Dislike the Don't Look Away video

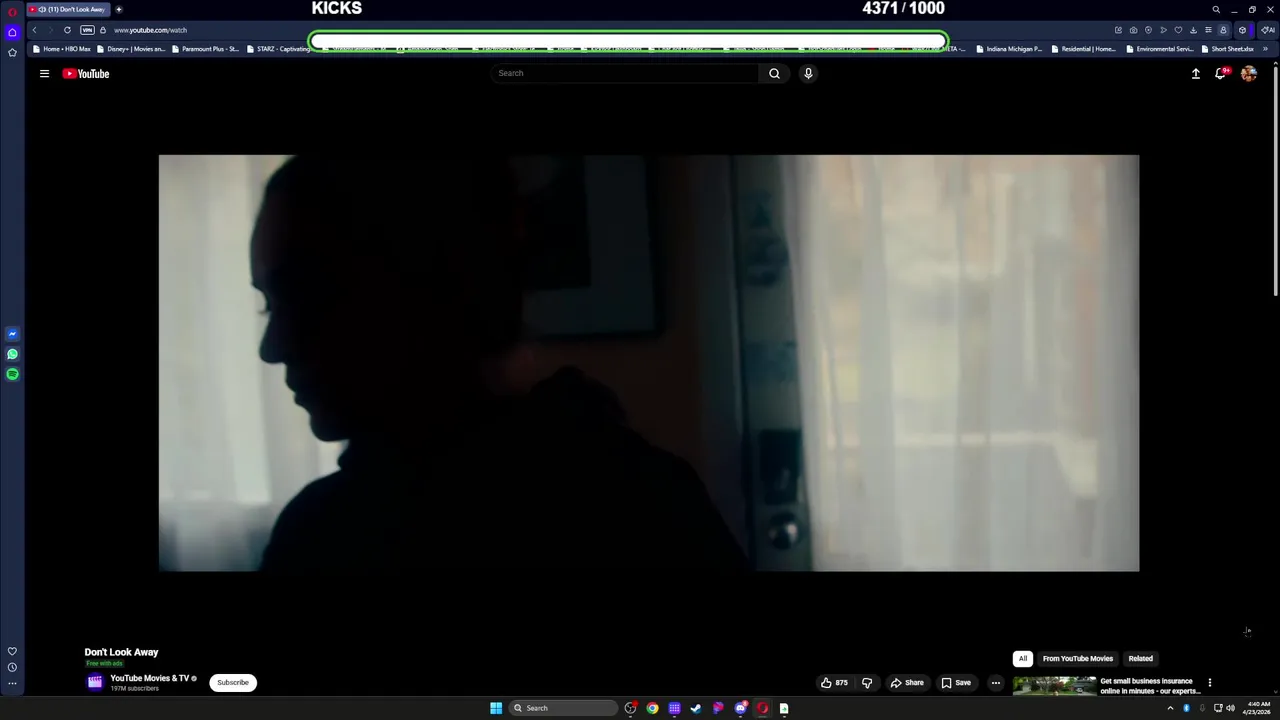click(x=867, y=683)
